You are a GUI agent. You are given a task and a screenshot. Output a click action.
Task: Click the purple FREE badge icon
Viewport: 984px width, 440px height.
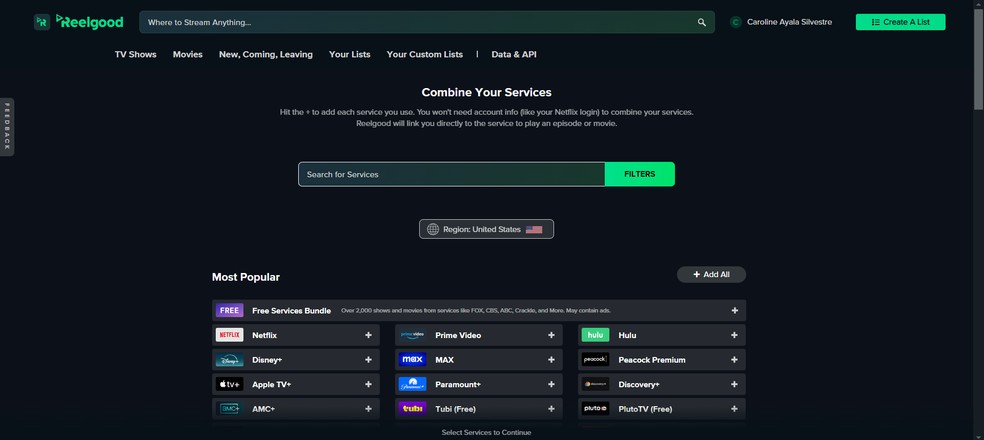tap(230, 311)
